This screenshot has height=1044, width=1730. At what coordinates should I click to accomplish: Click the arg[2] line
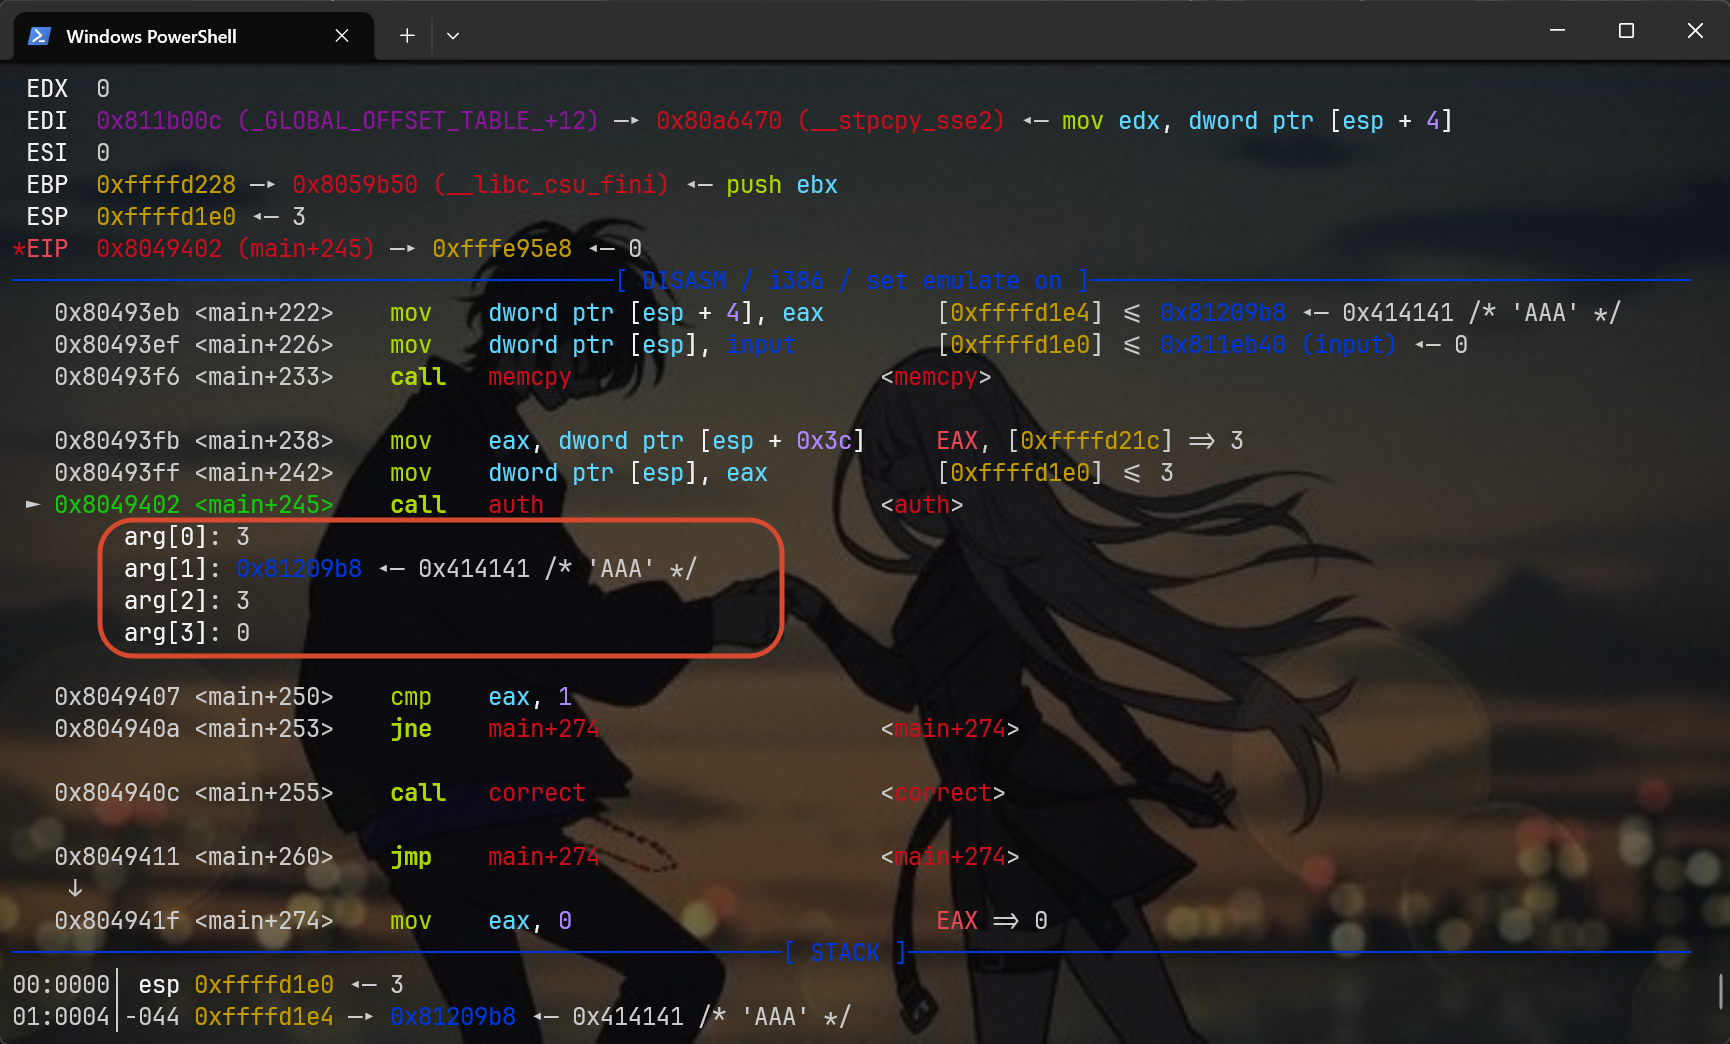tap(187, 601)
